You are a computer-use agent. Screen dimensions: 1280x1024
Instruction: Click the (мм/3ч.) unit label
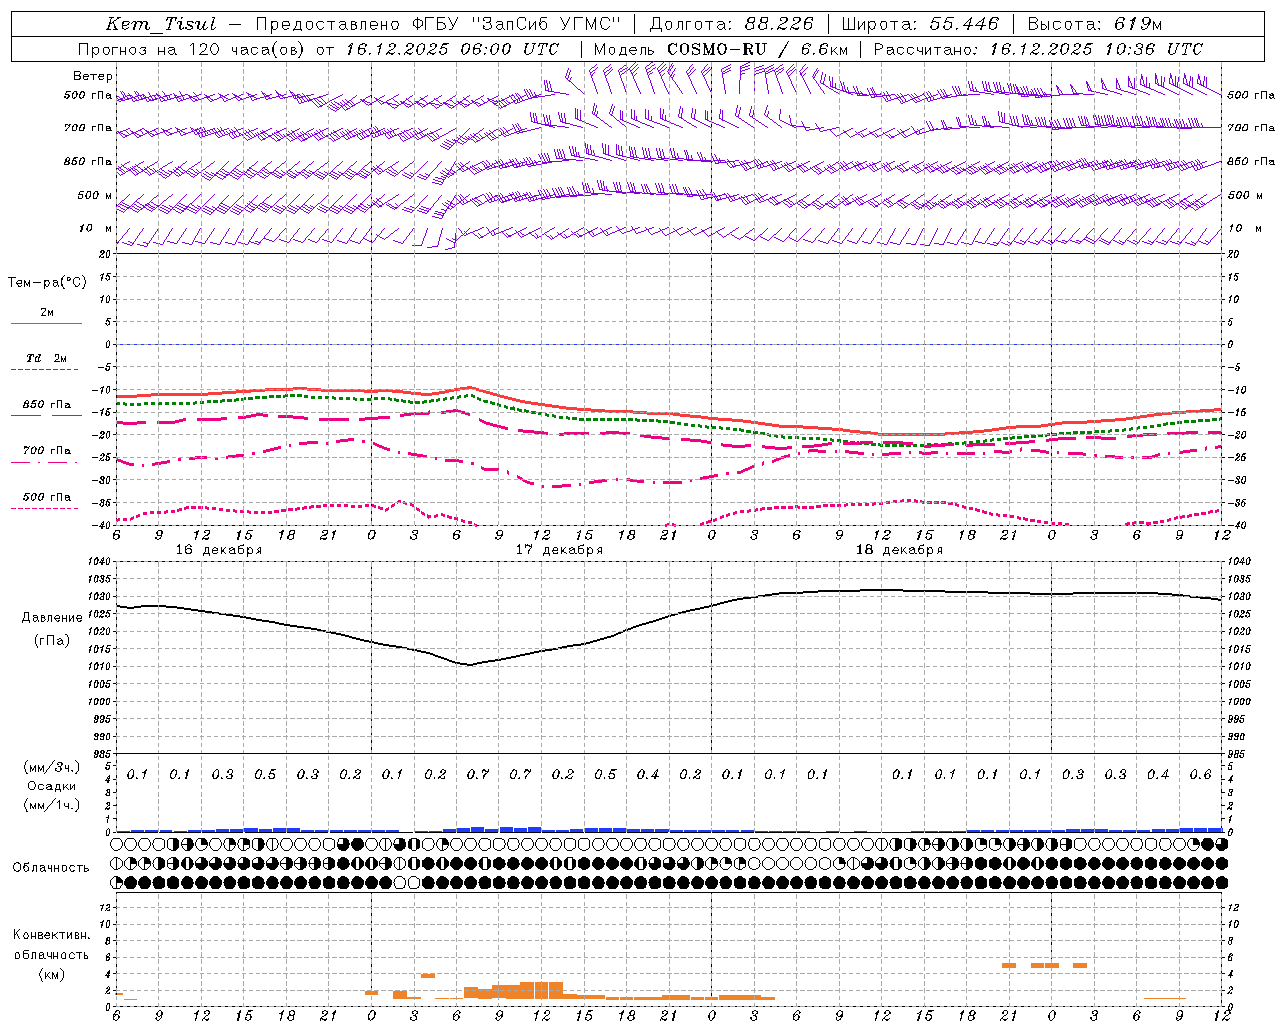[x=52, y=767]
